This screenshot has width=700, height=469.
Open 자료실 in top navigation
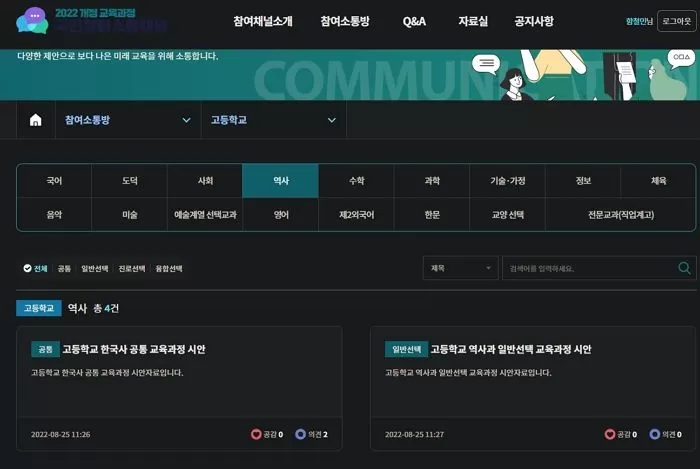pos(473,21)
